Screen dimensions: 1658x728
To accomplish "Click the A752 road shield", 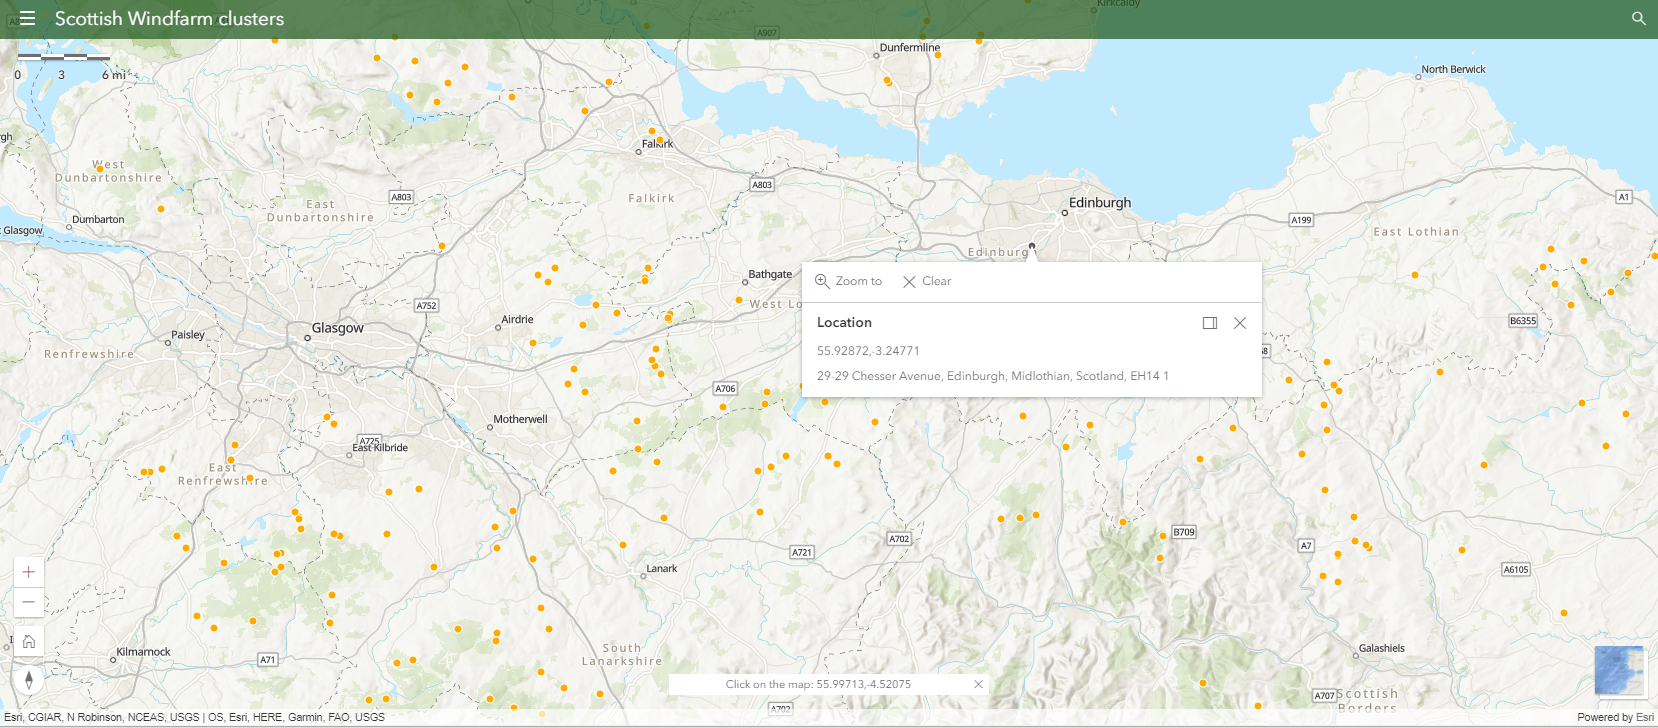I will 427,306.
